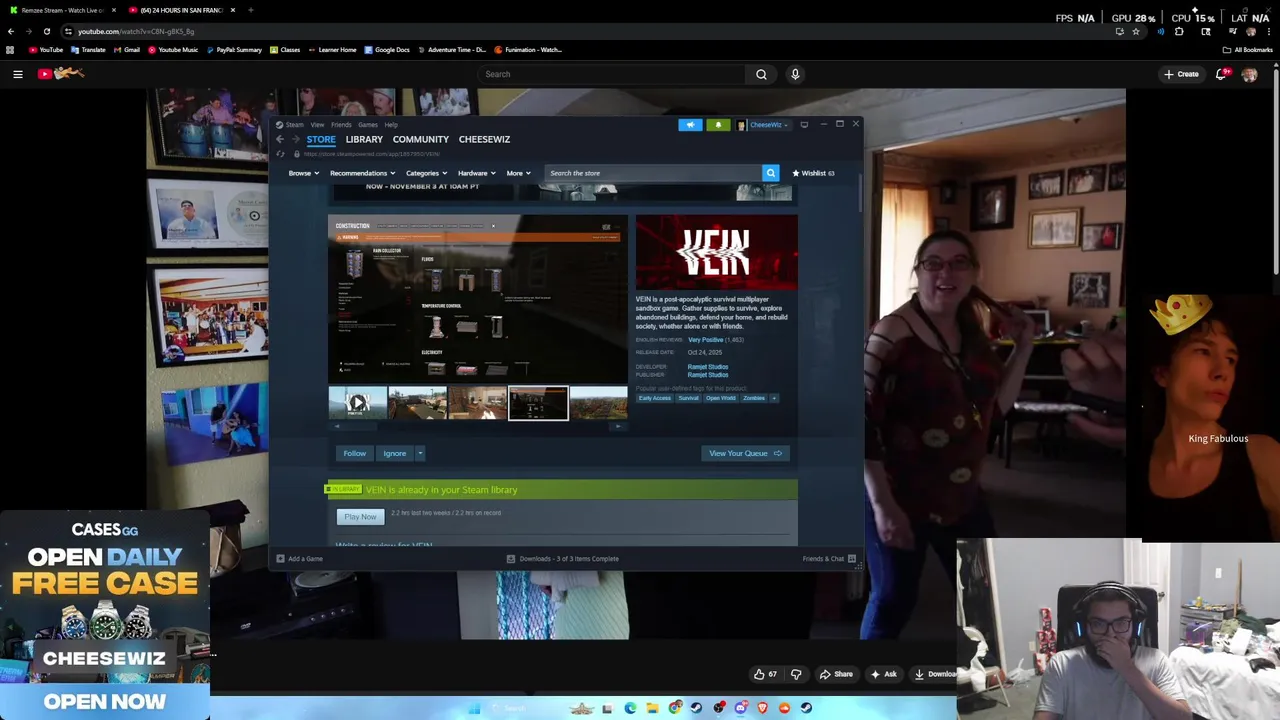Image resolution: width=1280 pixels, height=720 pixels.
Task: Click the View Your Queue button
Action: [746, 453]
